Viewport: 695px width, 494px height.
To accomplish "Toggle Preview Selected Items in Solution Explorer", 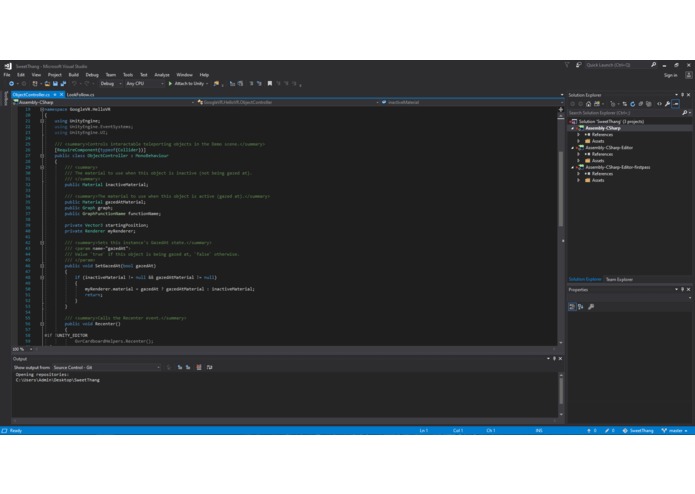I will click(x=675, y=104).
